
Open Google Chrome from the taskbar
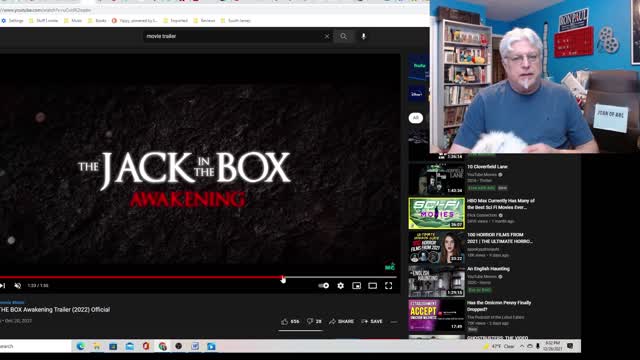tap(162, 346)
